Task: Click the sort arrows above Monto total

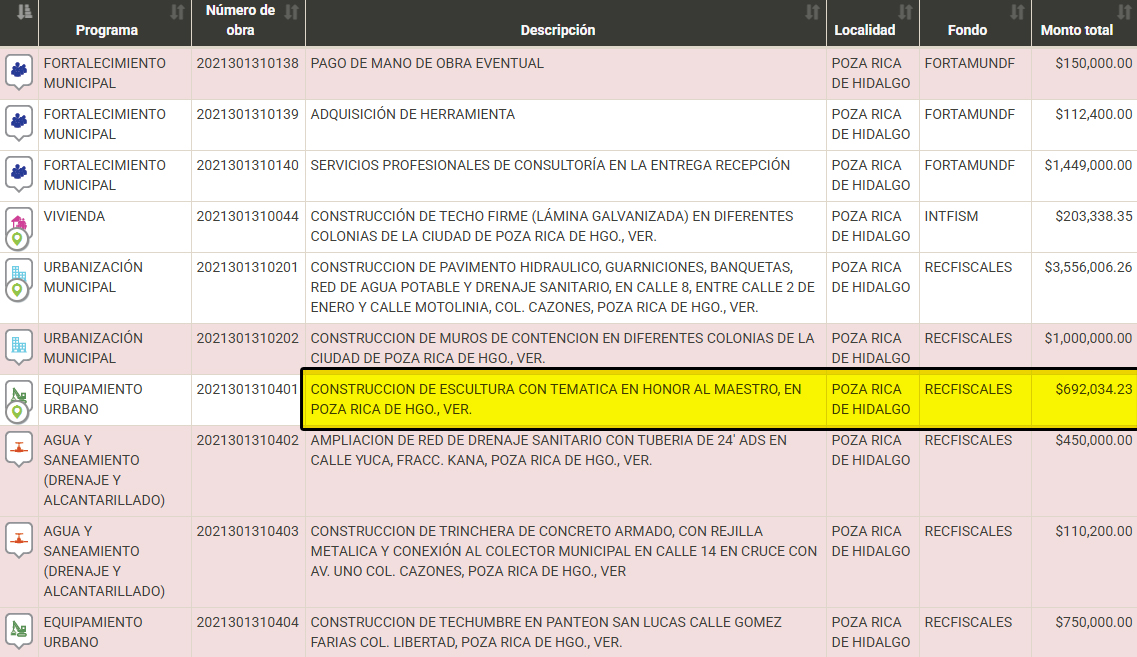Action: click(1122, 12)
